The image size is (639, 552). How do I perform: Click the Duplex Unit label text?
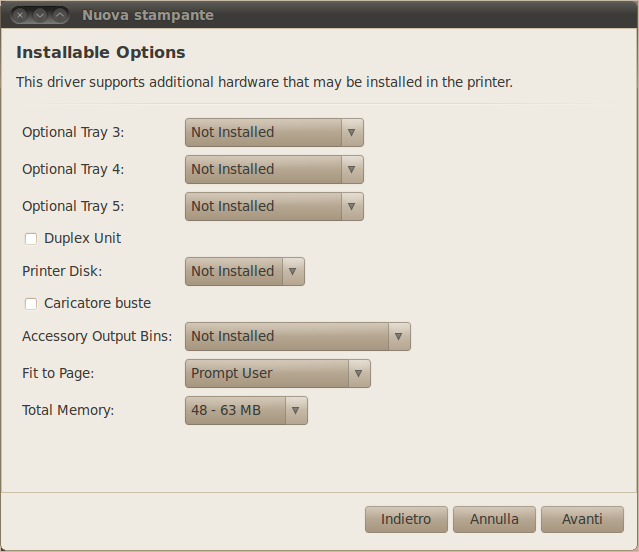pyautogui.click(x=83, y=239)
